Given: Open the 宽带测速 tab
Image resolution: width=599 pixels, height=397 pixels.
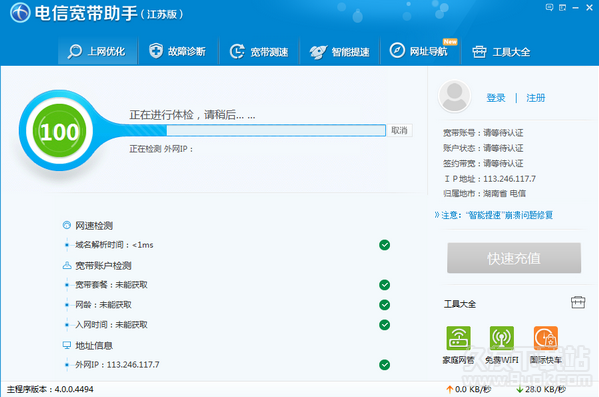Looking at the screenshot, I should [259, 51].
